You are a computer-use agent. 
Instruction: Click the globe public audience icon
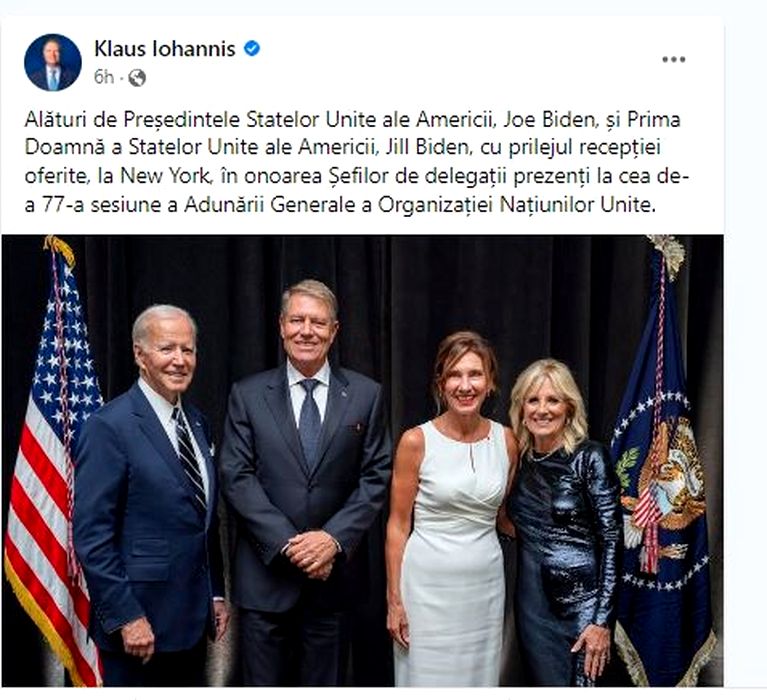tap(137, 77)
